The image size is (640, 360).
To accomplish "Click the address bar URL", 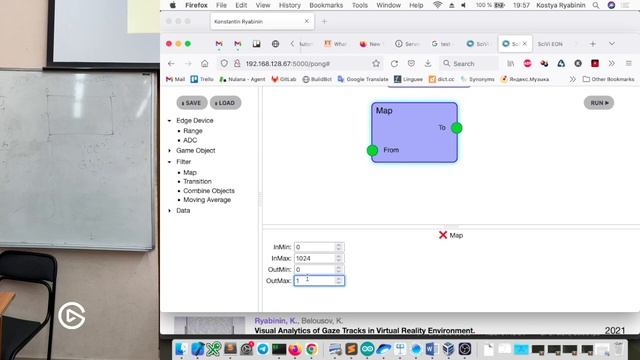I will 288,64.
